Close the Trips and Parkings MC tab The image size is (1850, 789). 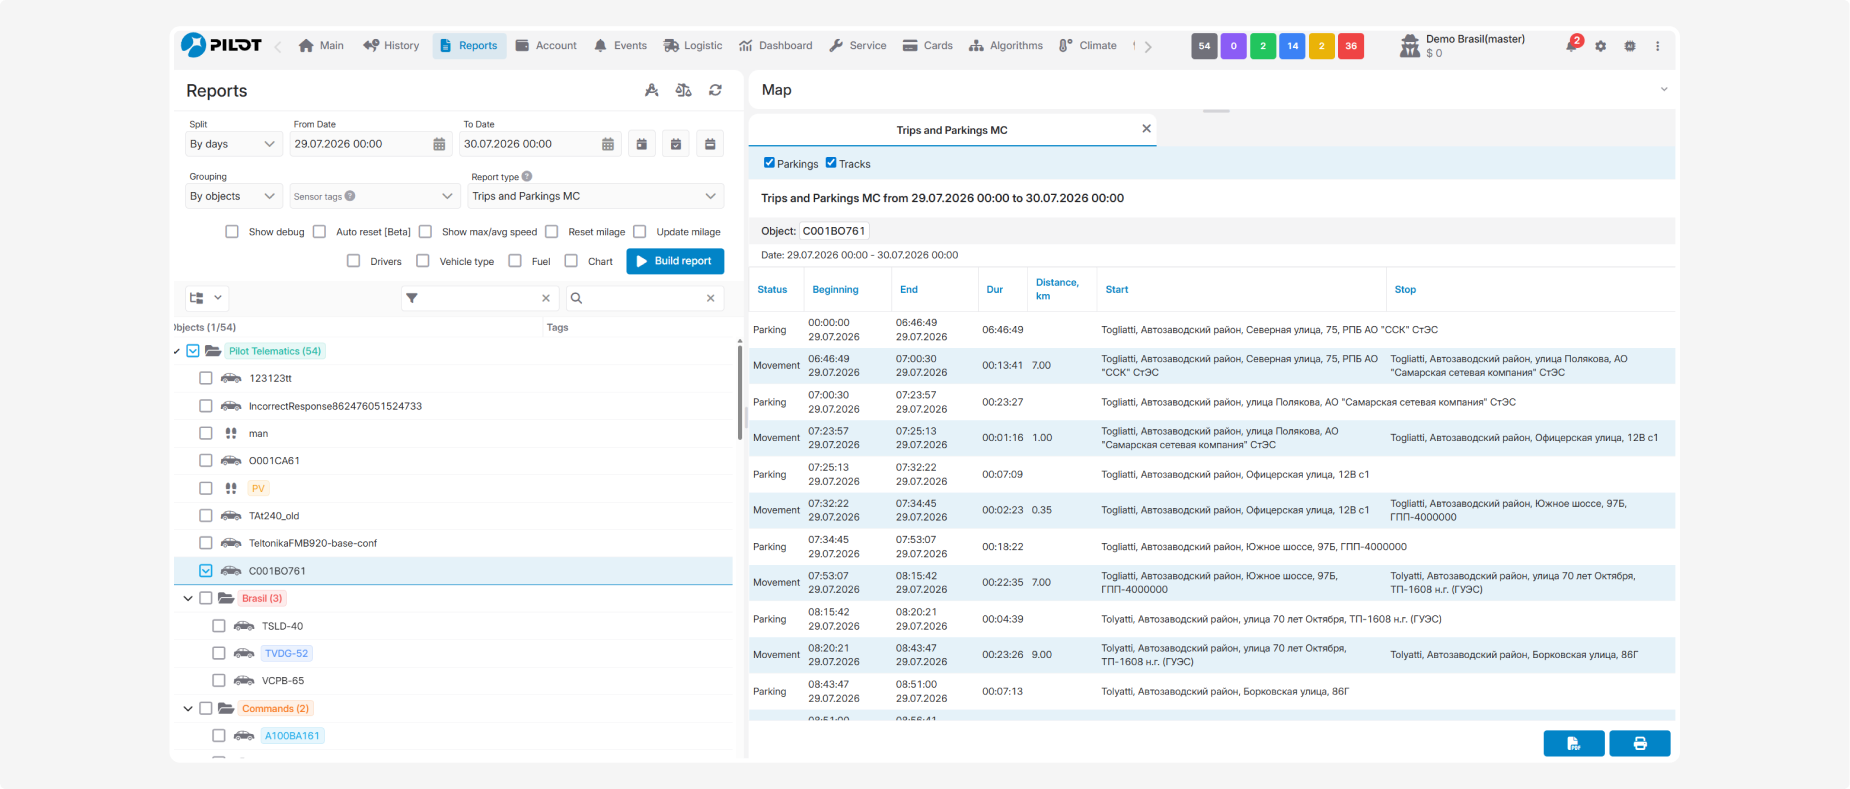1146,129
